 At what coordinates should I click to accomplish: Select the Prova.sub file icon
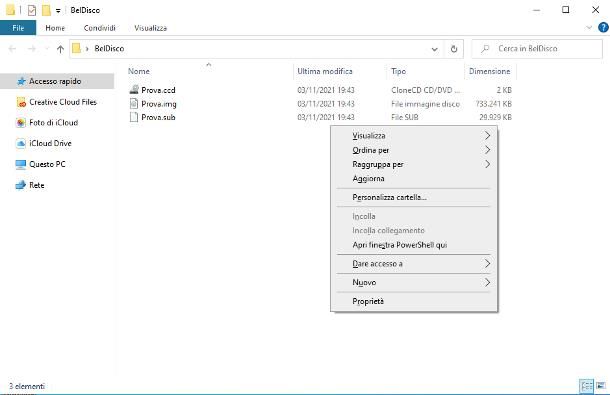(x=134, y=117)
